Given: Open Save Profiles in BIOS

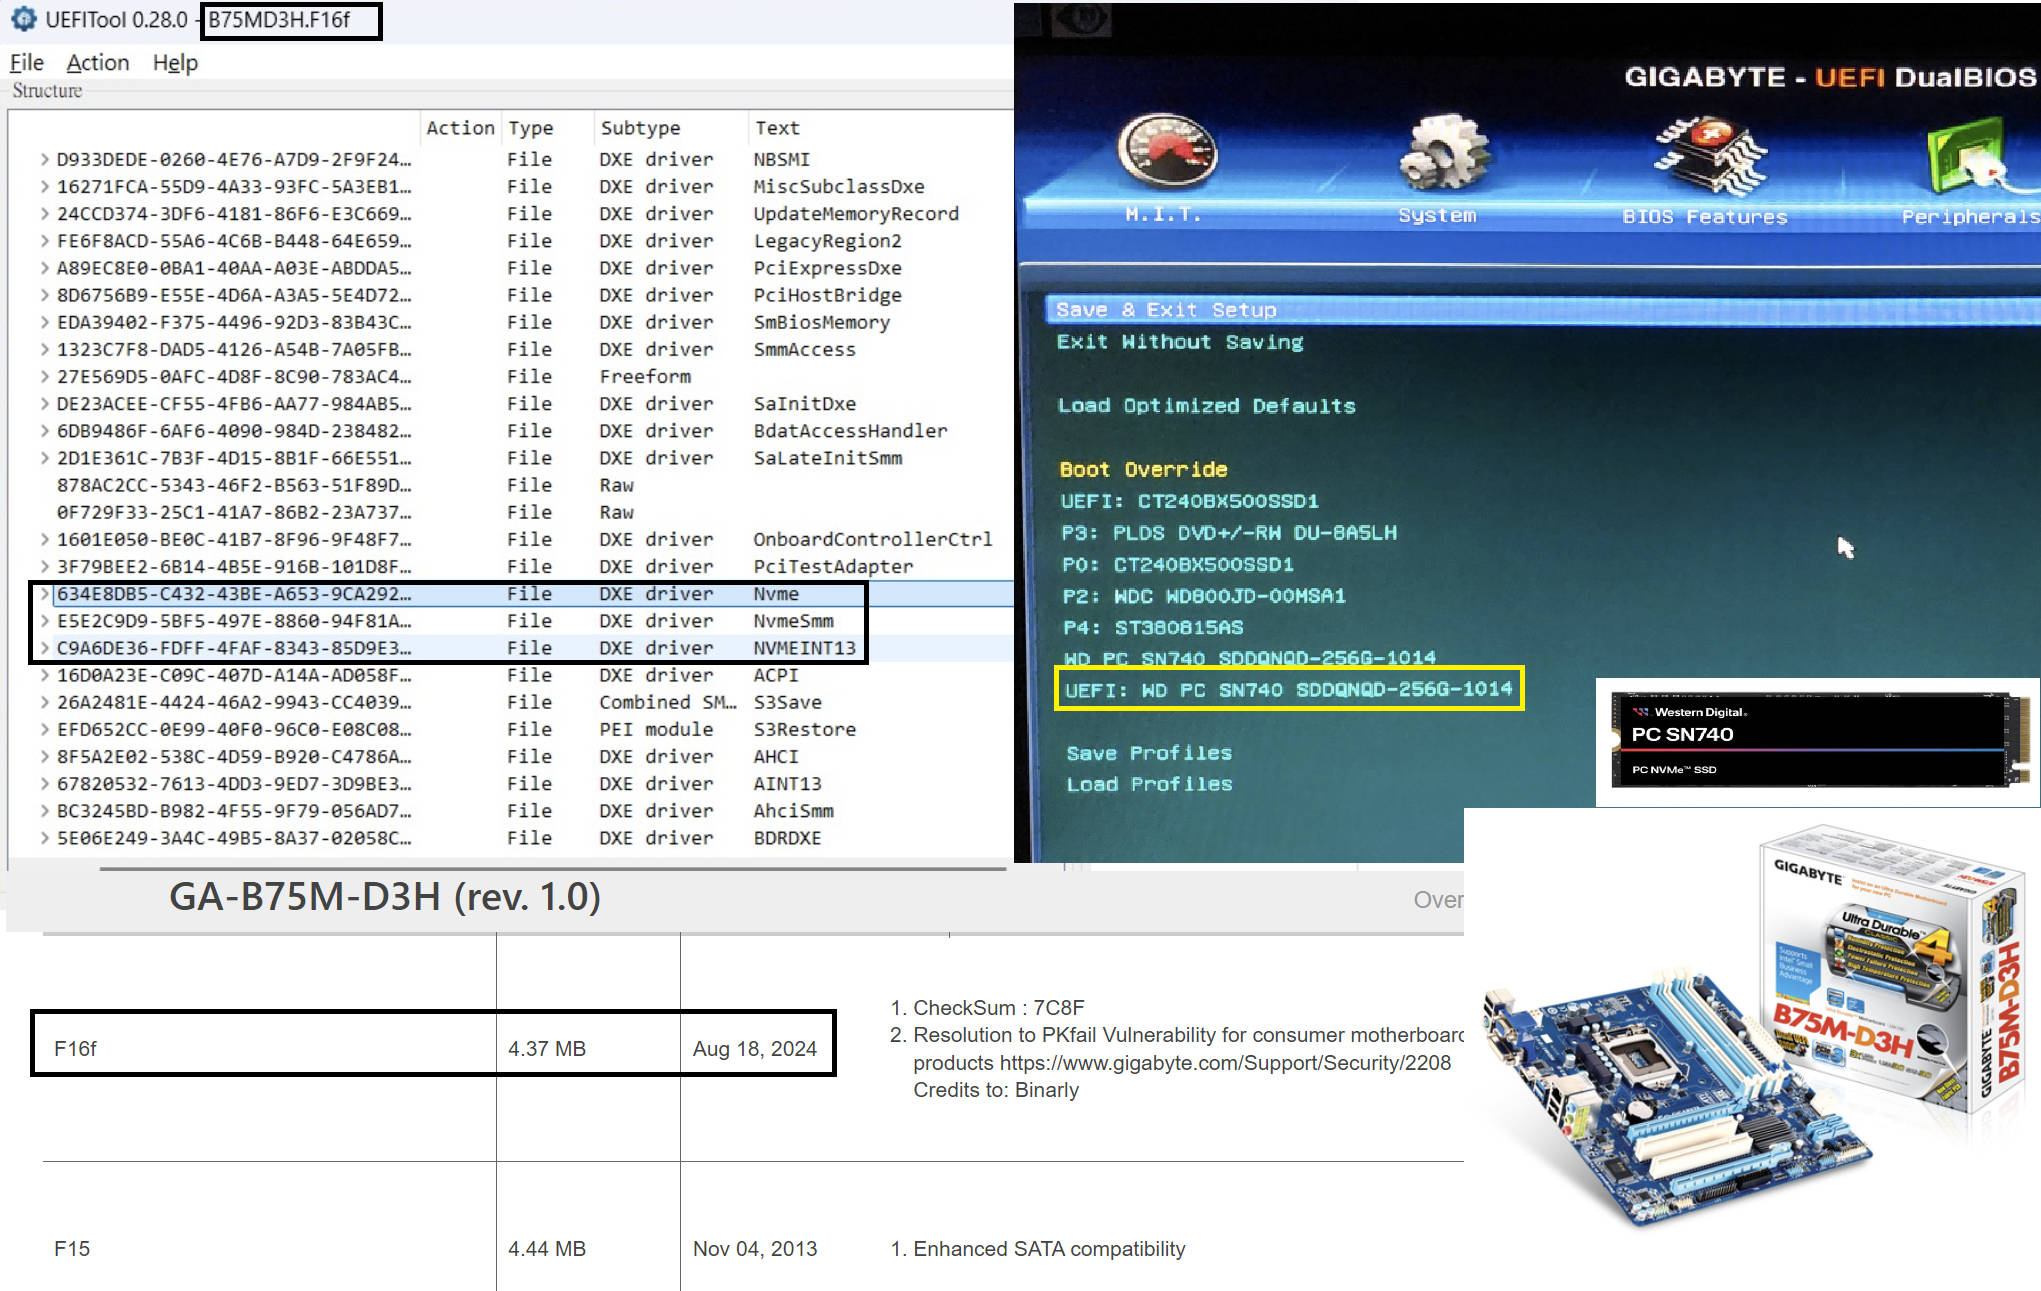Looking at the screenshot, I should click(x=1149, y=753).
